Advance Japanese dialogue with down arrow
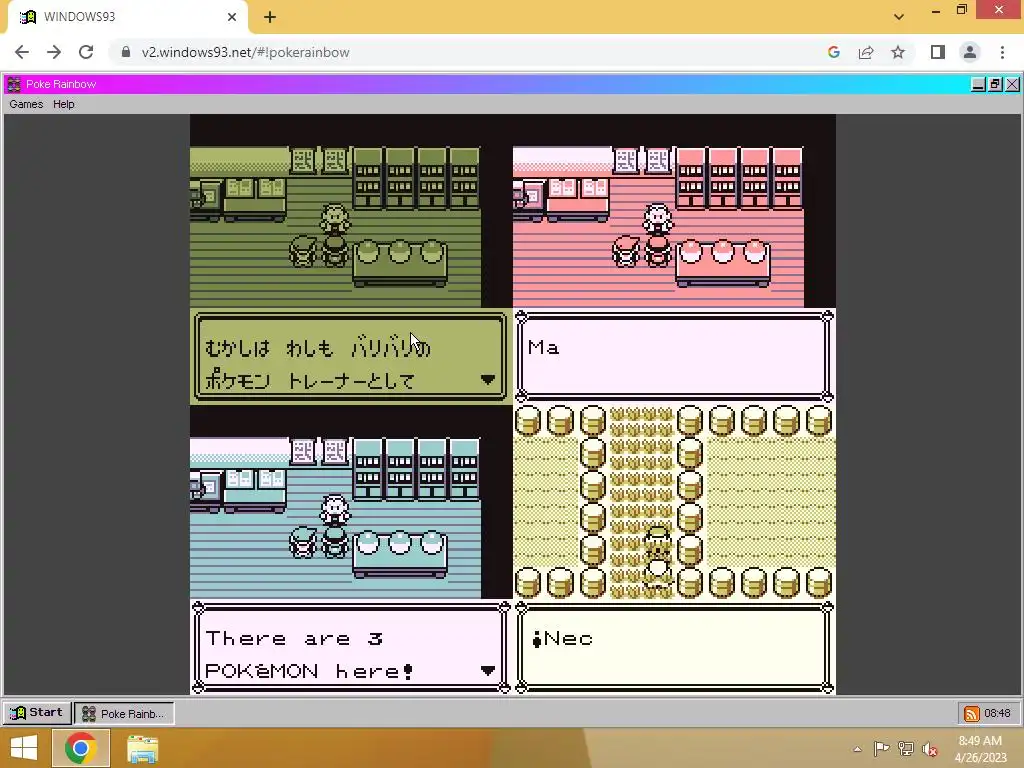This screenshot has width=1024, height=768. point(487,379)
